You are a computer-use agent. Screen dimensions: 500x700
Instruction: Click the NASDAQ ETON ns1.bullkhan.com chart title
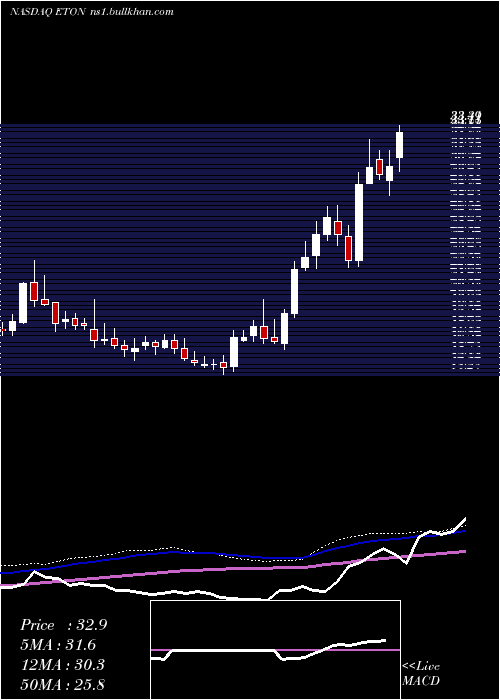coord(92,12)
